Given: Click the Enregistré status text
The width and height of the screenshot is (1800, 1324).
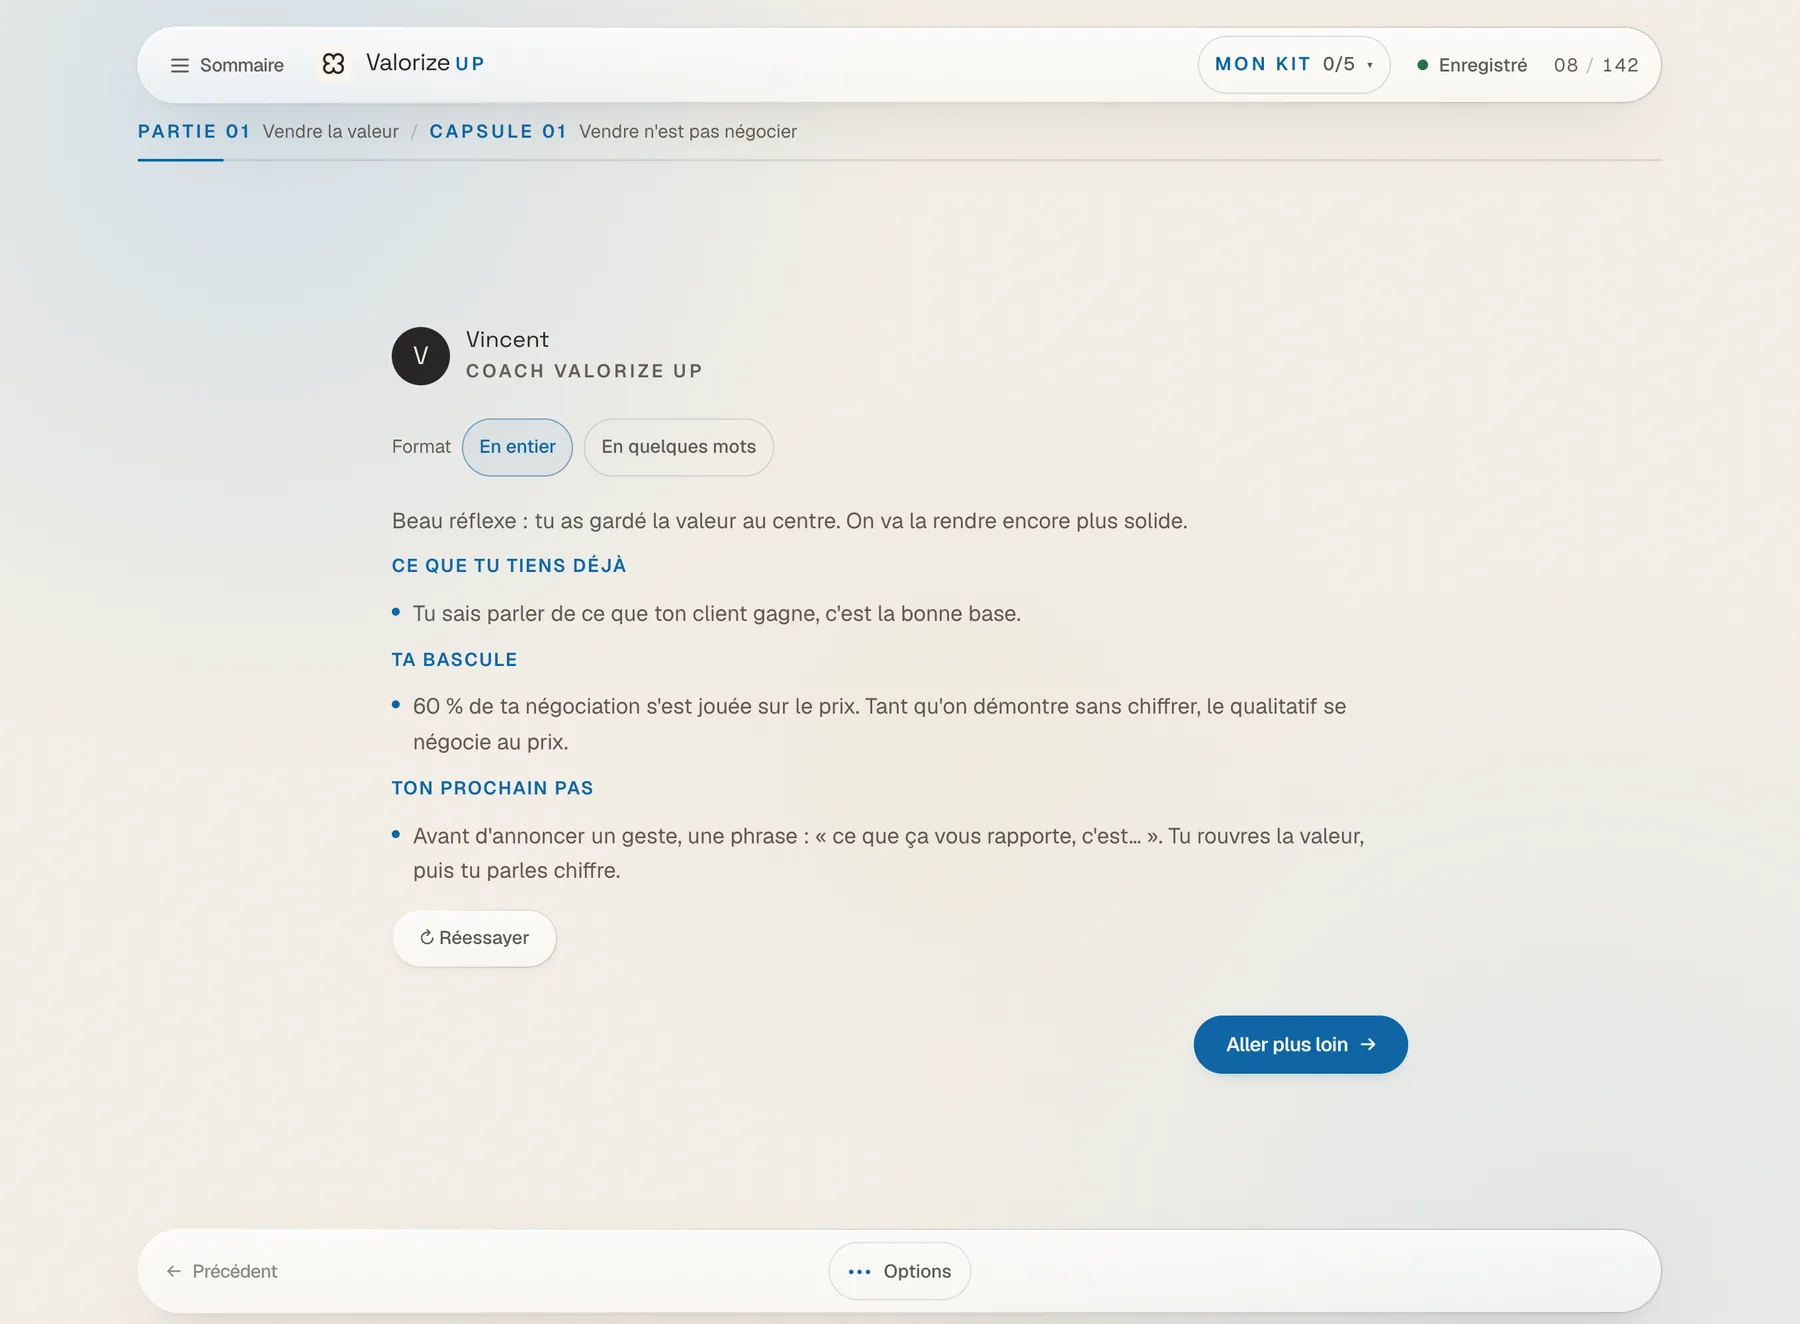Looking at the screenshot, I should pos(1483,65).
